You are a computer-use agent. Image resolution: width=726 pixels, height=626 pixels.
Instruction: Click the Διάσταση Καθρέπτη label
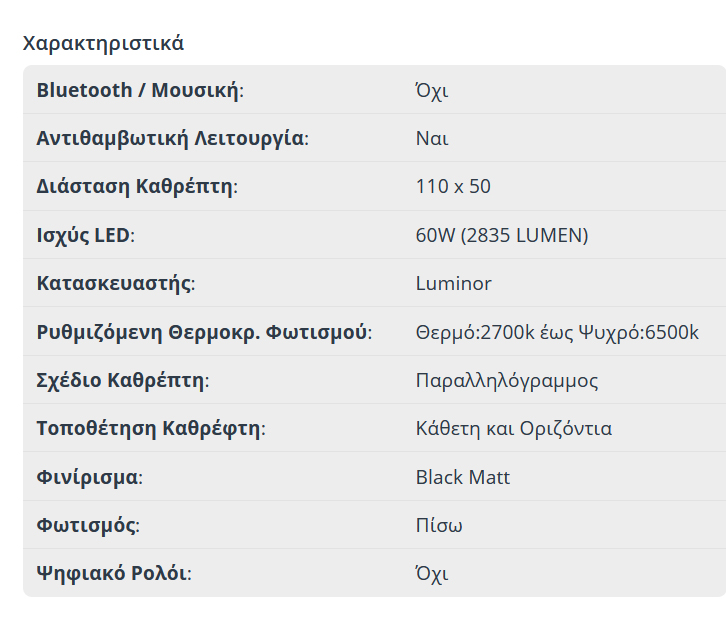pyautogui.click(x=136, y=186)
